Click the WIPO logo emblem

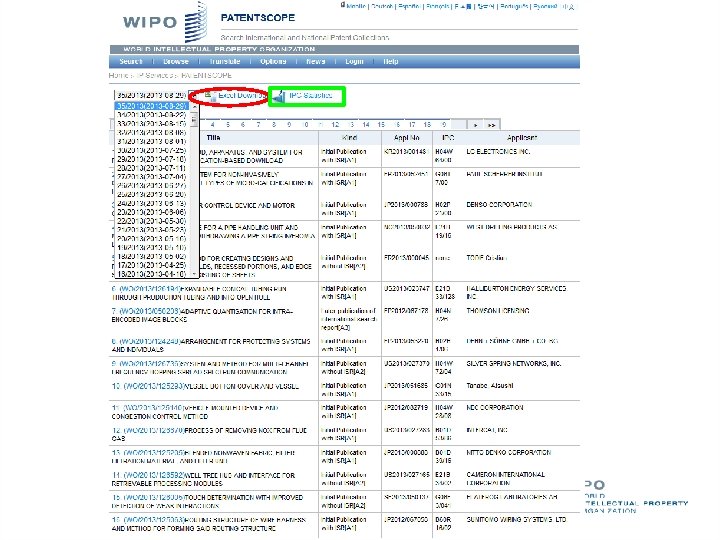click(x=196, y=22)
